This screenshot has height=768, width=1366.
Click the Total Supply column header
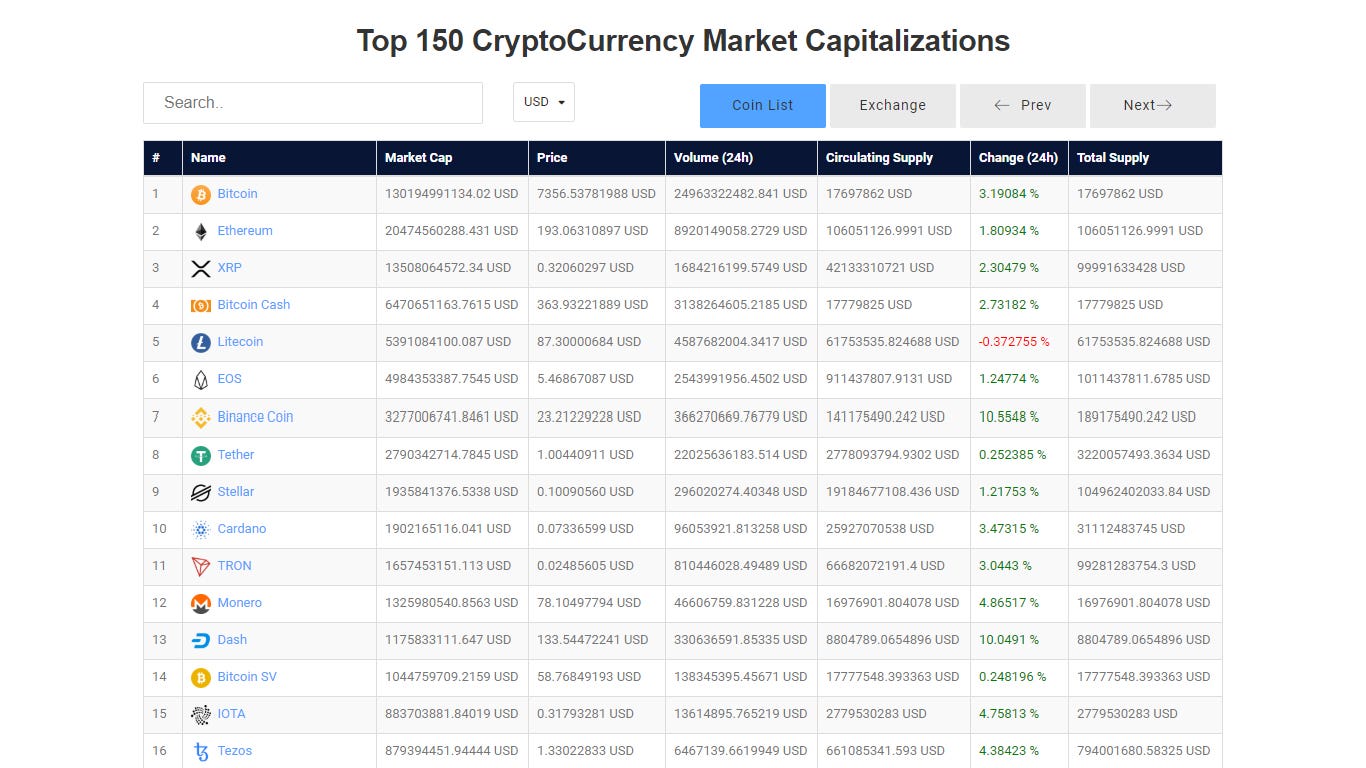pos(1145,158)
